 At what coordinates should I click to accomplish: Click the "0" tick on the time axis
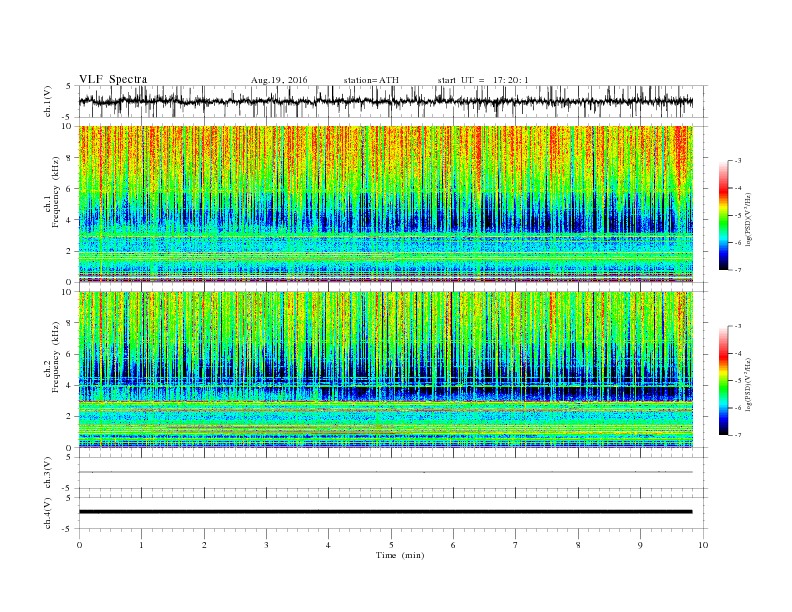[79, 545]
